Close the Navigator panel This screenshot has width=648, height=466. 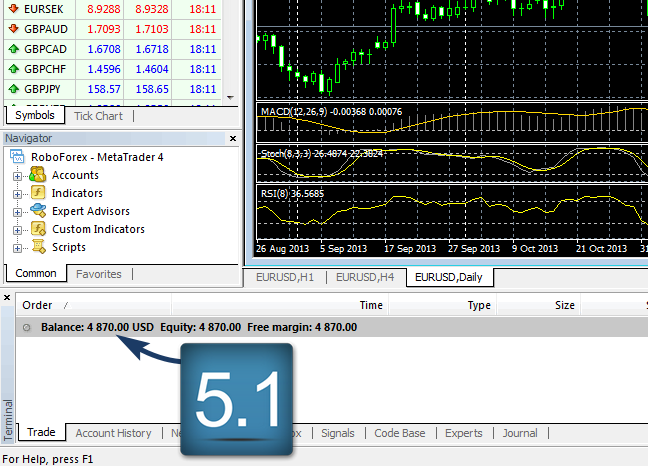point(233,139)
